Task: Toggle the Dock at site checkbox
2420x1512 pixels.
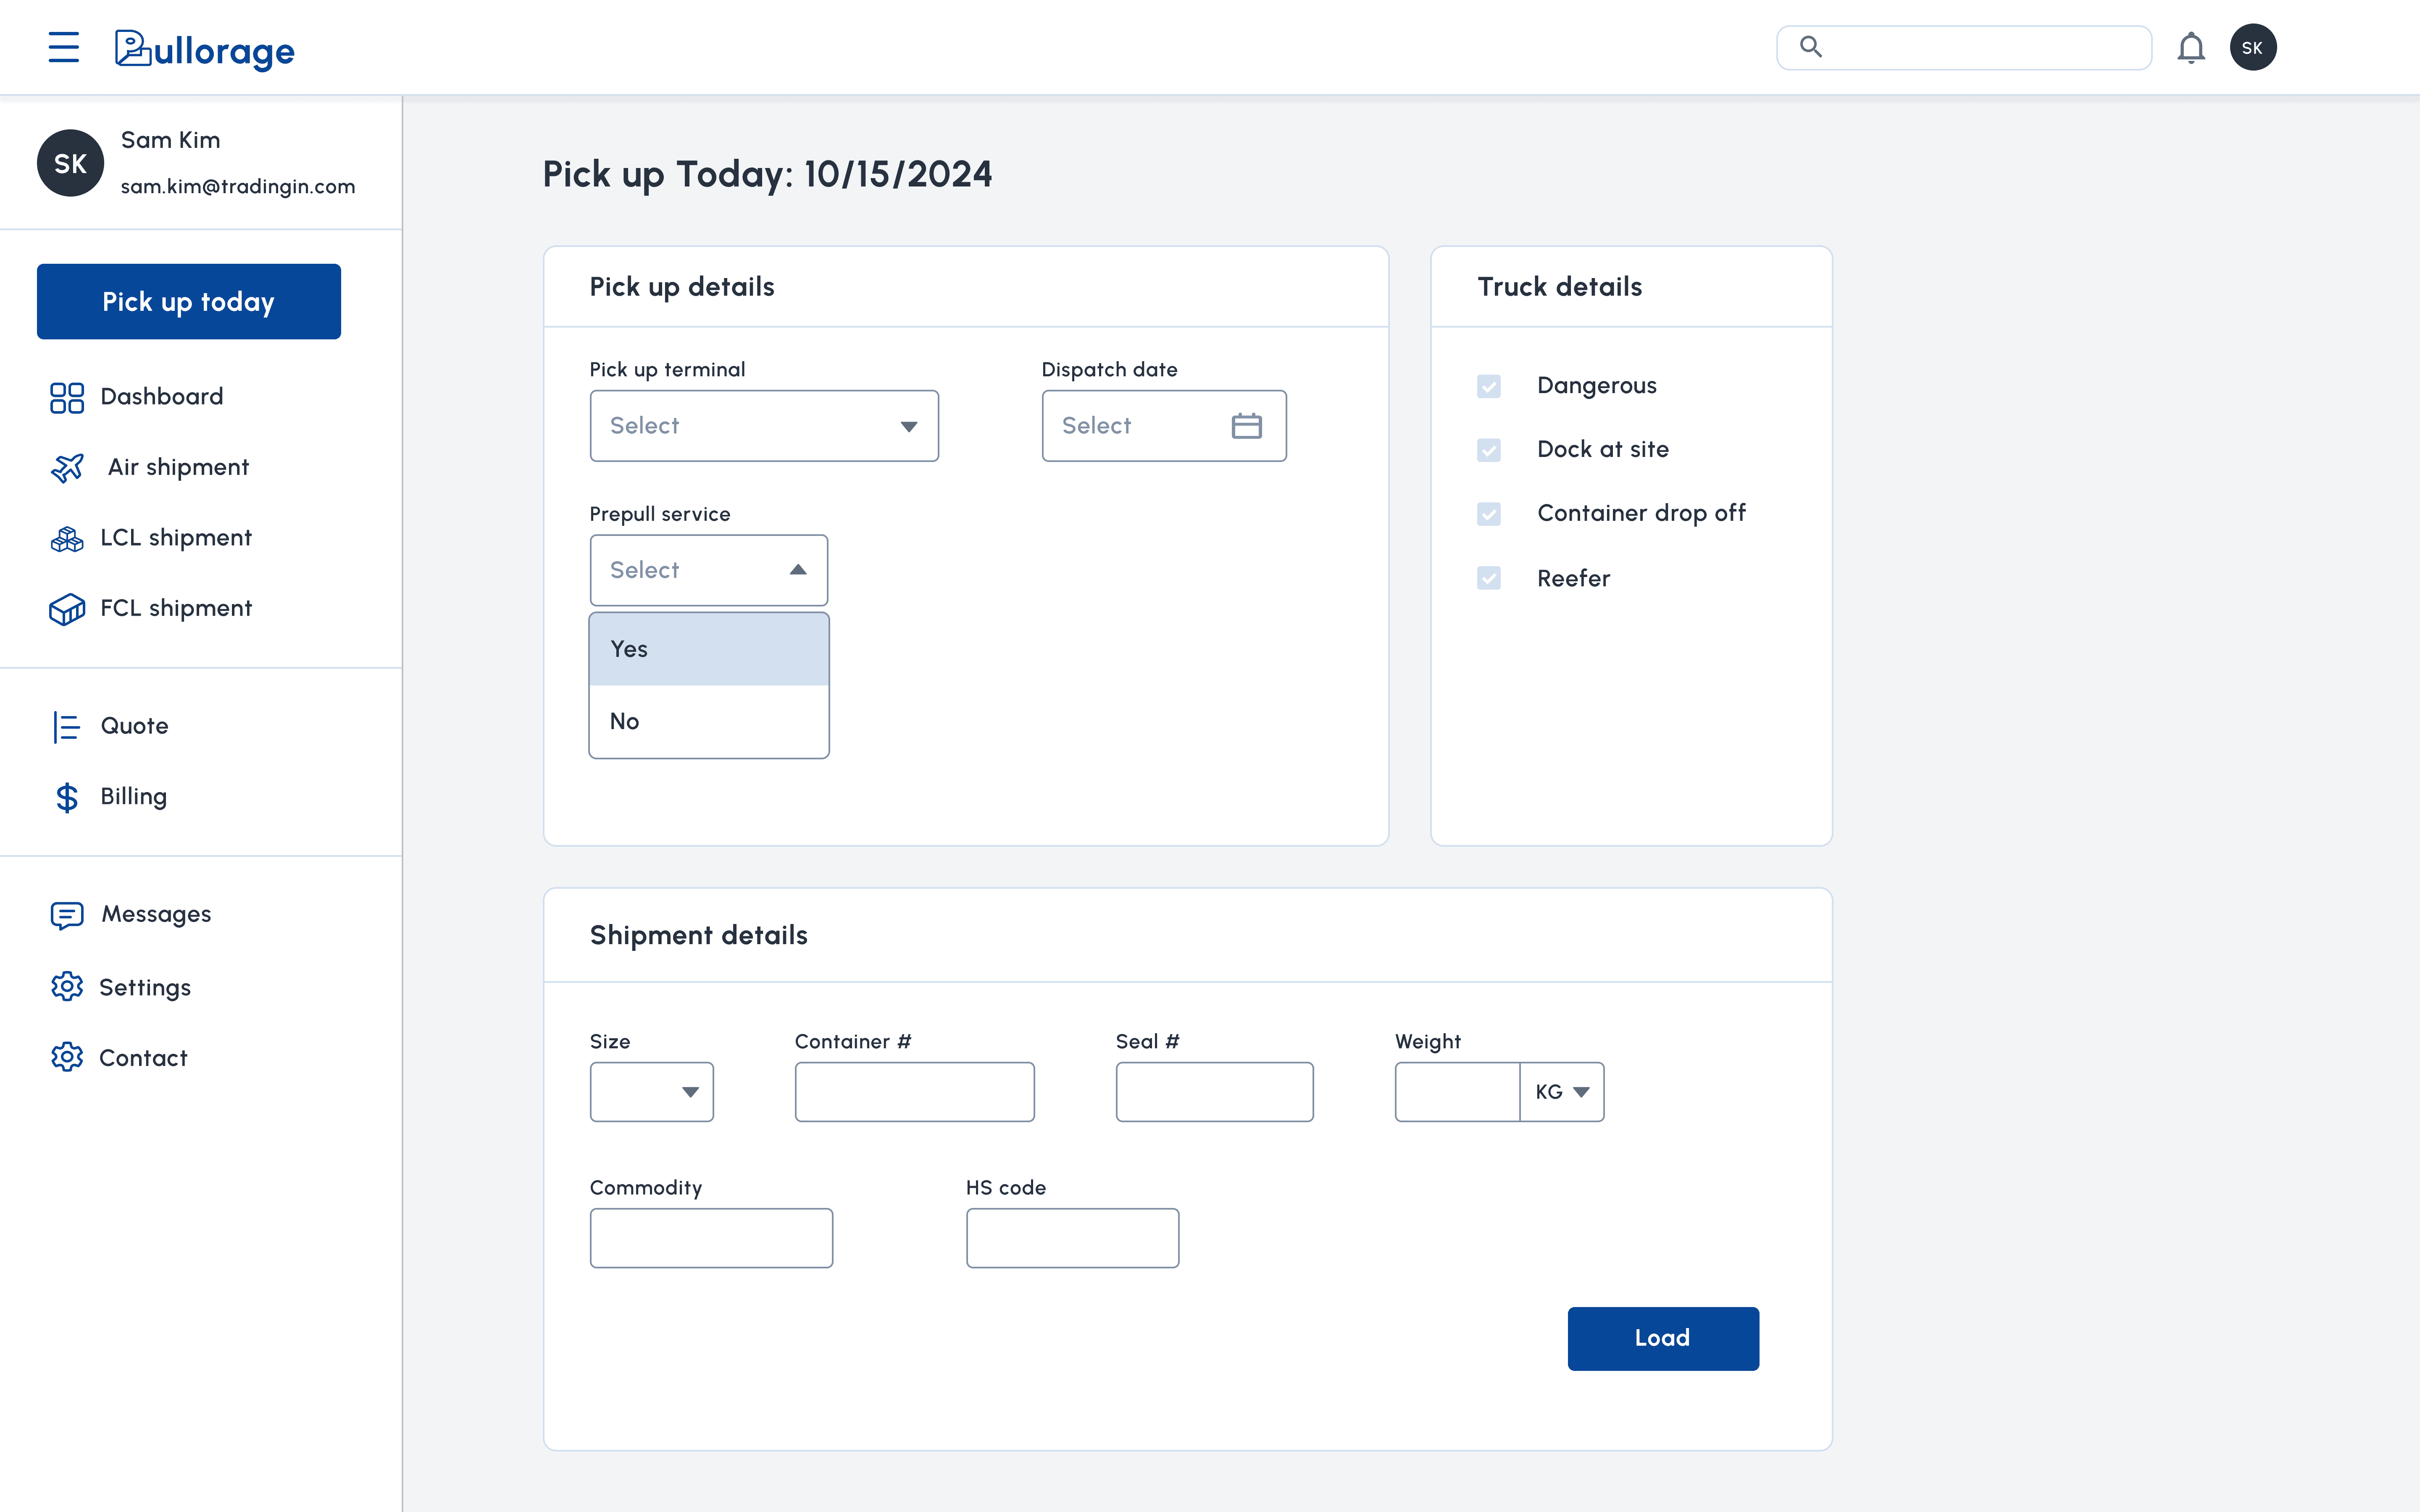Action: [x=1488, y=450]
